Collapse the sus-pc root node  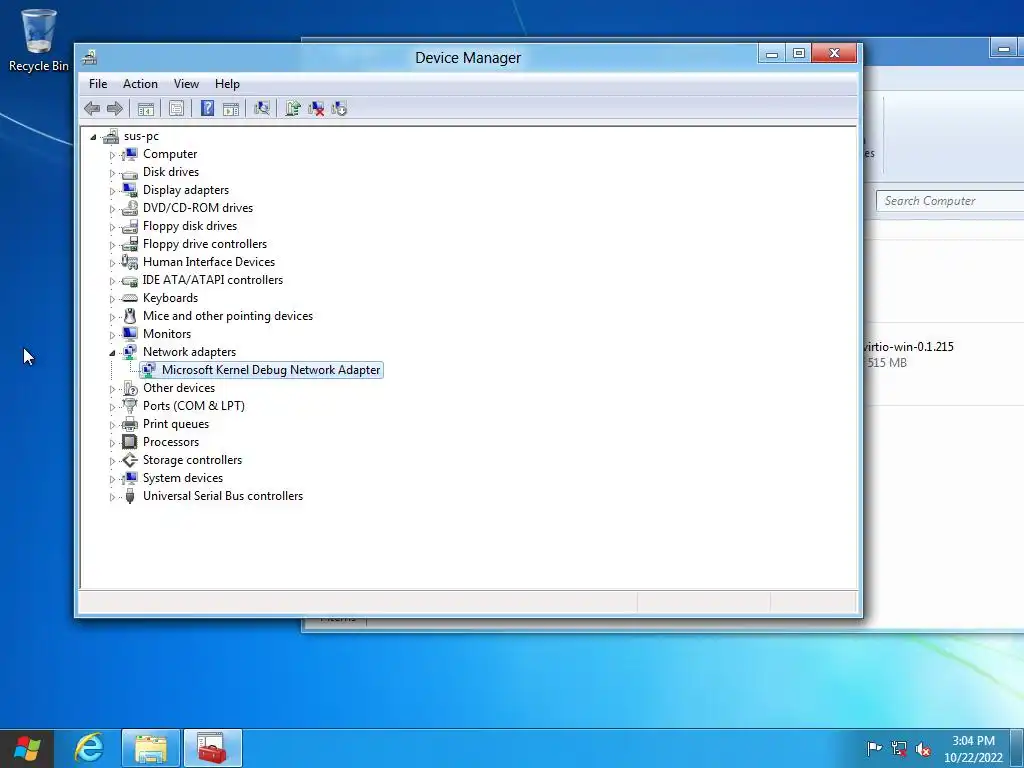pyautogui.click(x=93, y=137)
